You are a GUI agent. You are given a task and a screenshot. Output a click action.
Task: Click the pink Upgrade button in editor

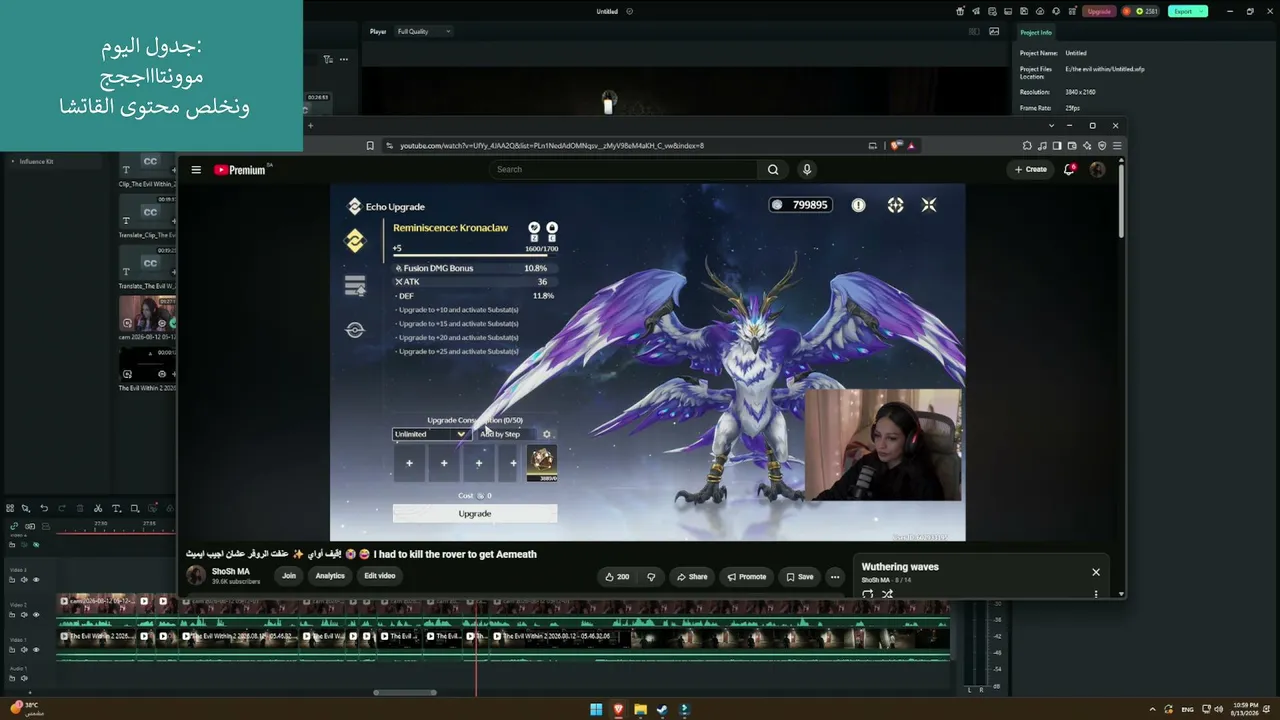pos(1099,12)
